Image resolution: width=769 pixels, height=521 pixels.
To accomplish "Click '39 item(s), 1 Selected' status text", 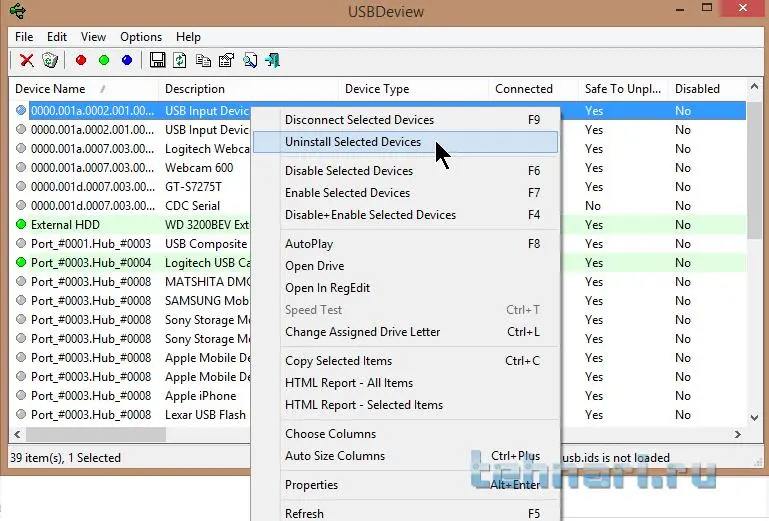I will [65, 458].
